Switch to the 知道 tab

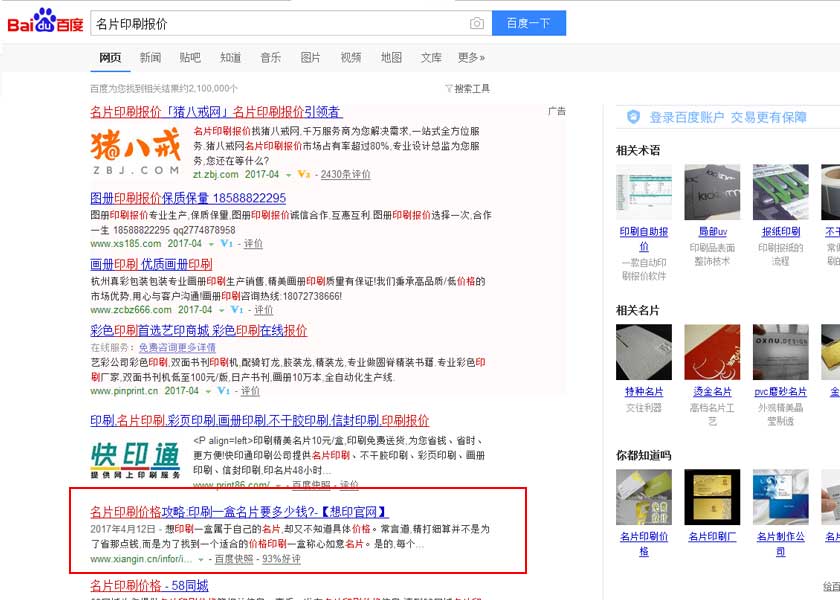(230, 57)
